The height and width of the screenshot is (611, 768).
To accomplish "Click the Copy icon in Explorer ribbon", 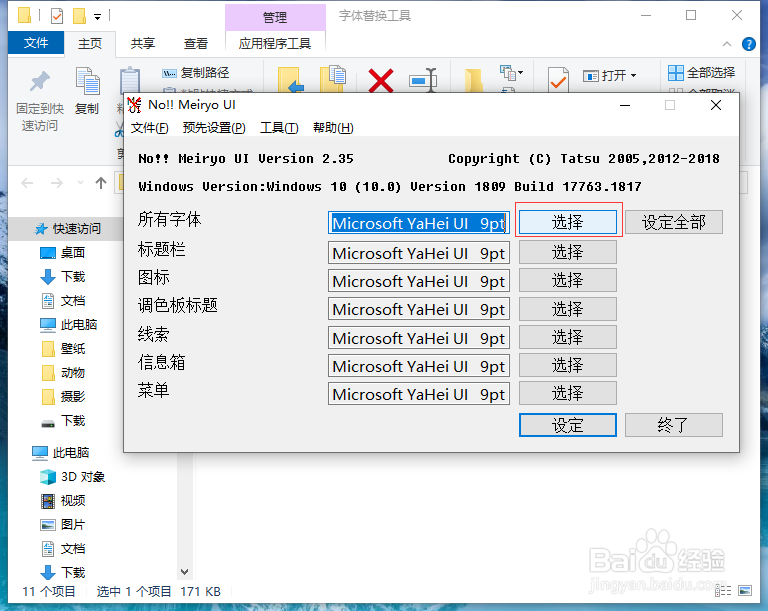I will [x=88, y=81].
